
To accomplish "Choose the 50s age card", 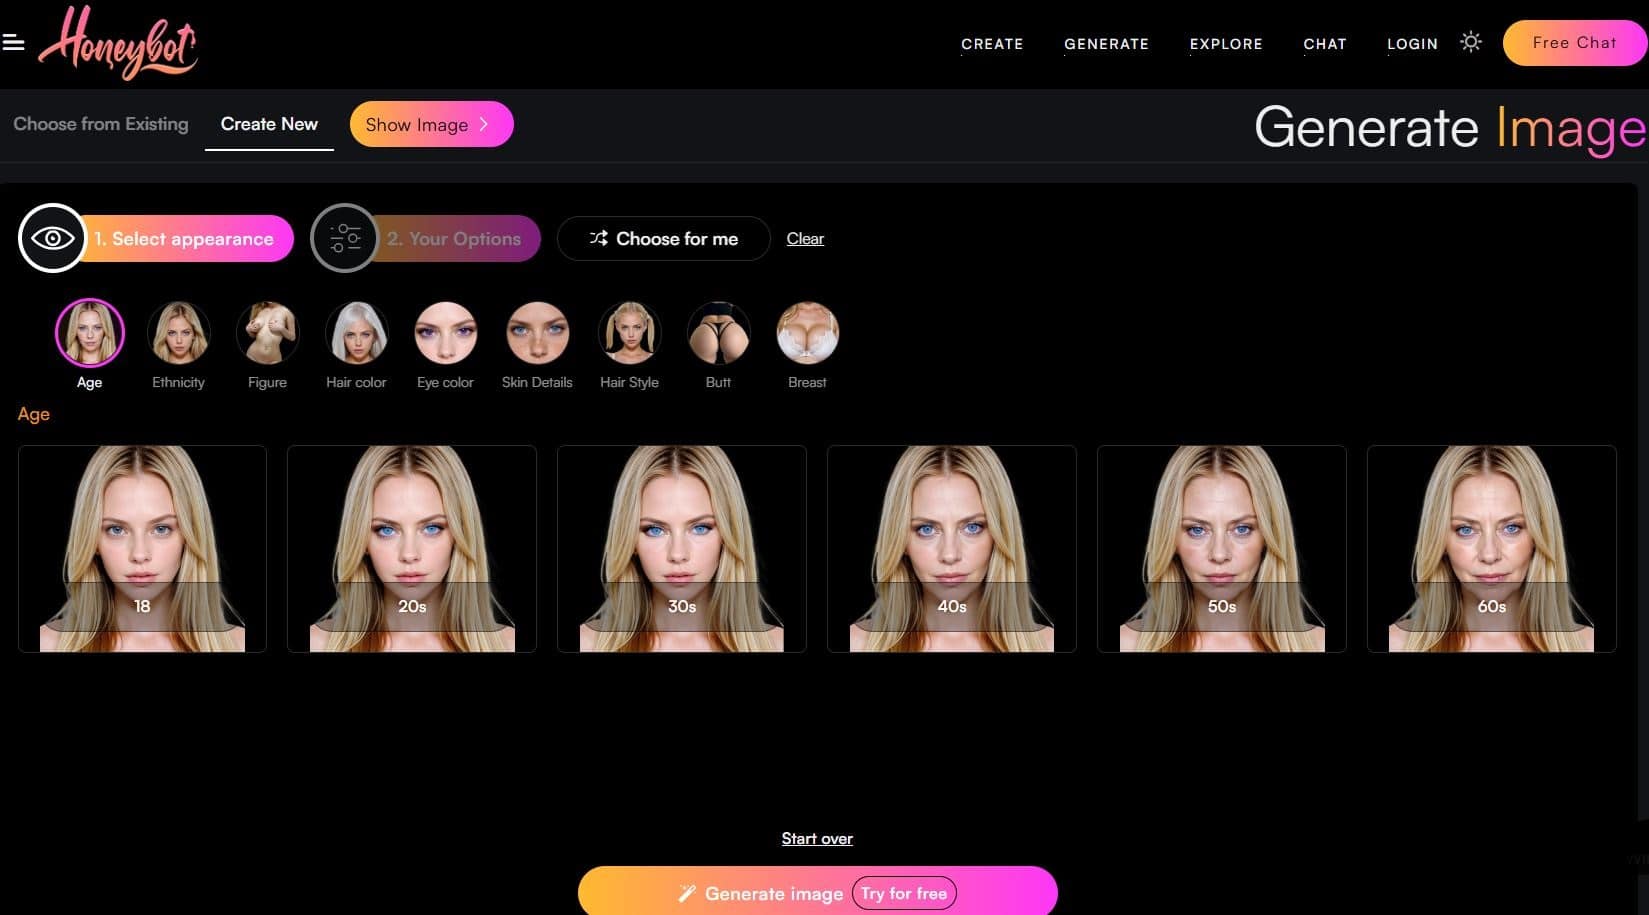I will 1222,549.
